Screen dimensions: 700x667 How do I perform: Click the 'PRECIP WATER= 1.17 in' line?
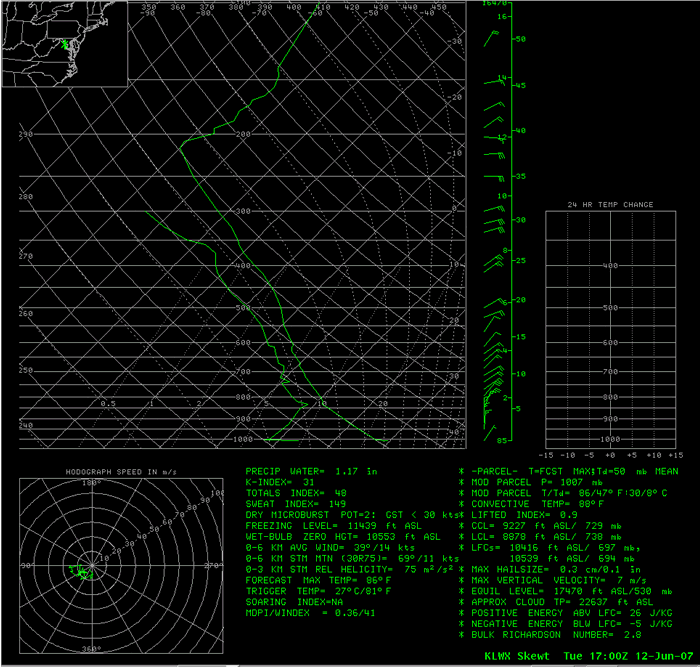click(x=311, y=471)
